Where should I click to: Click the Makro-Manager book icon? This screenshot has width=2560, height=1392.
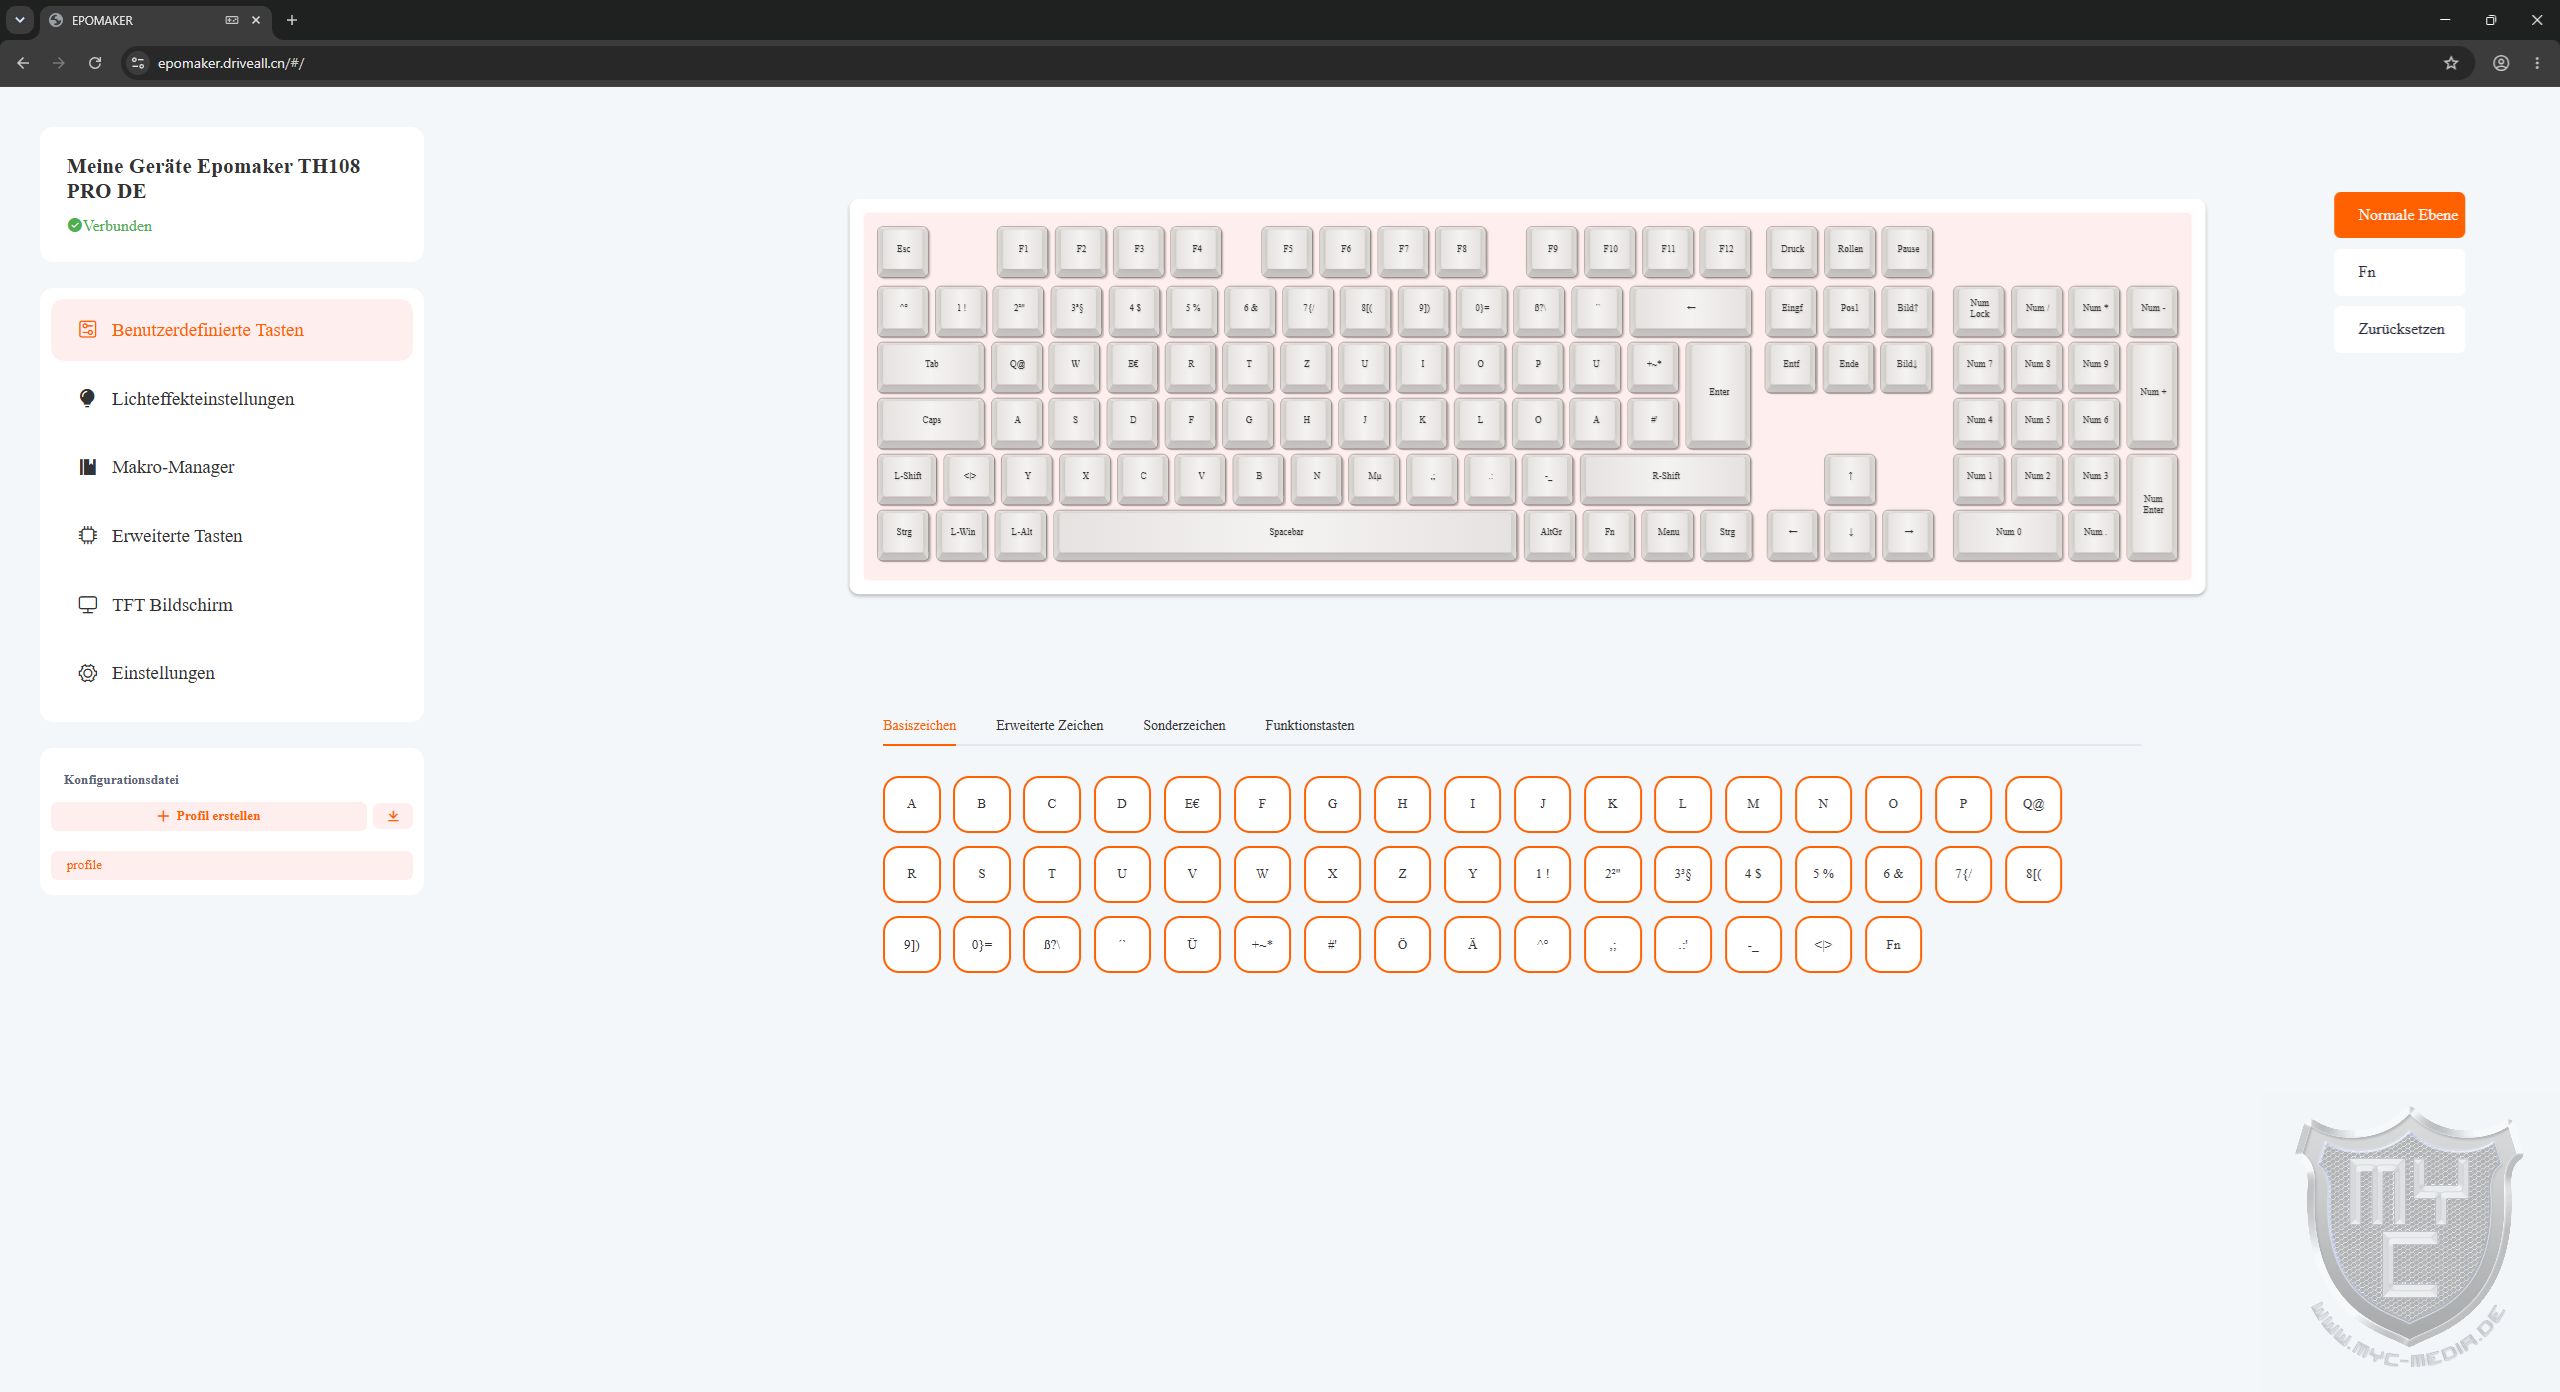(88, 467)
